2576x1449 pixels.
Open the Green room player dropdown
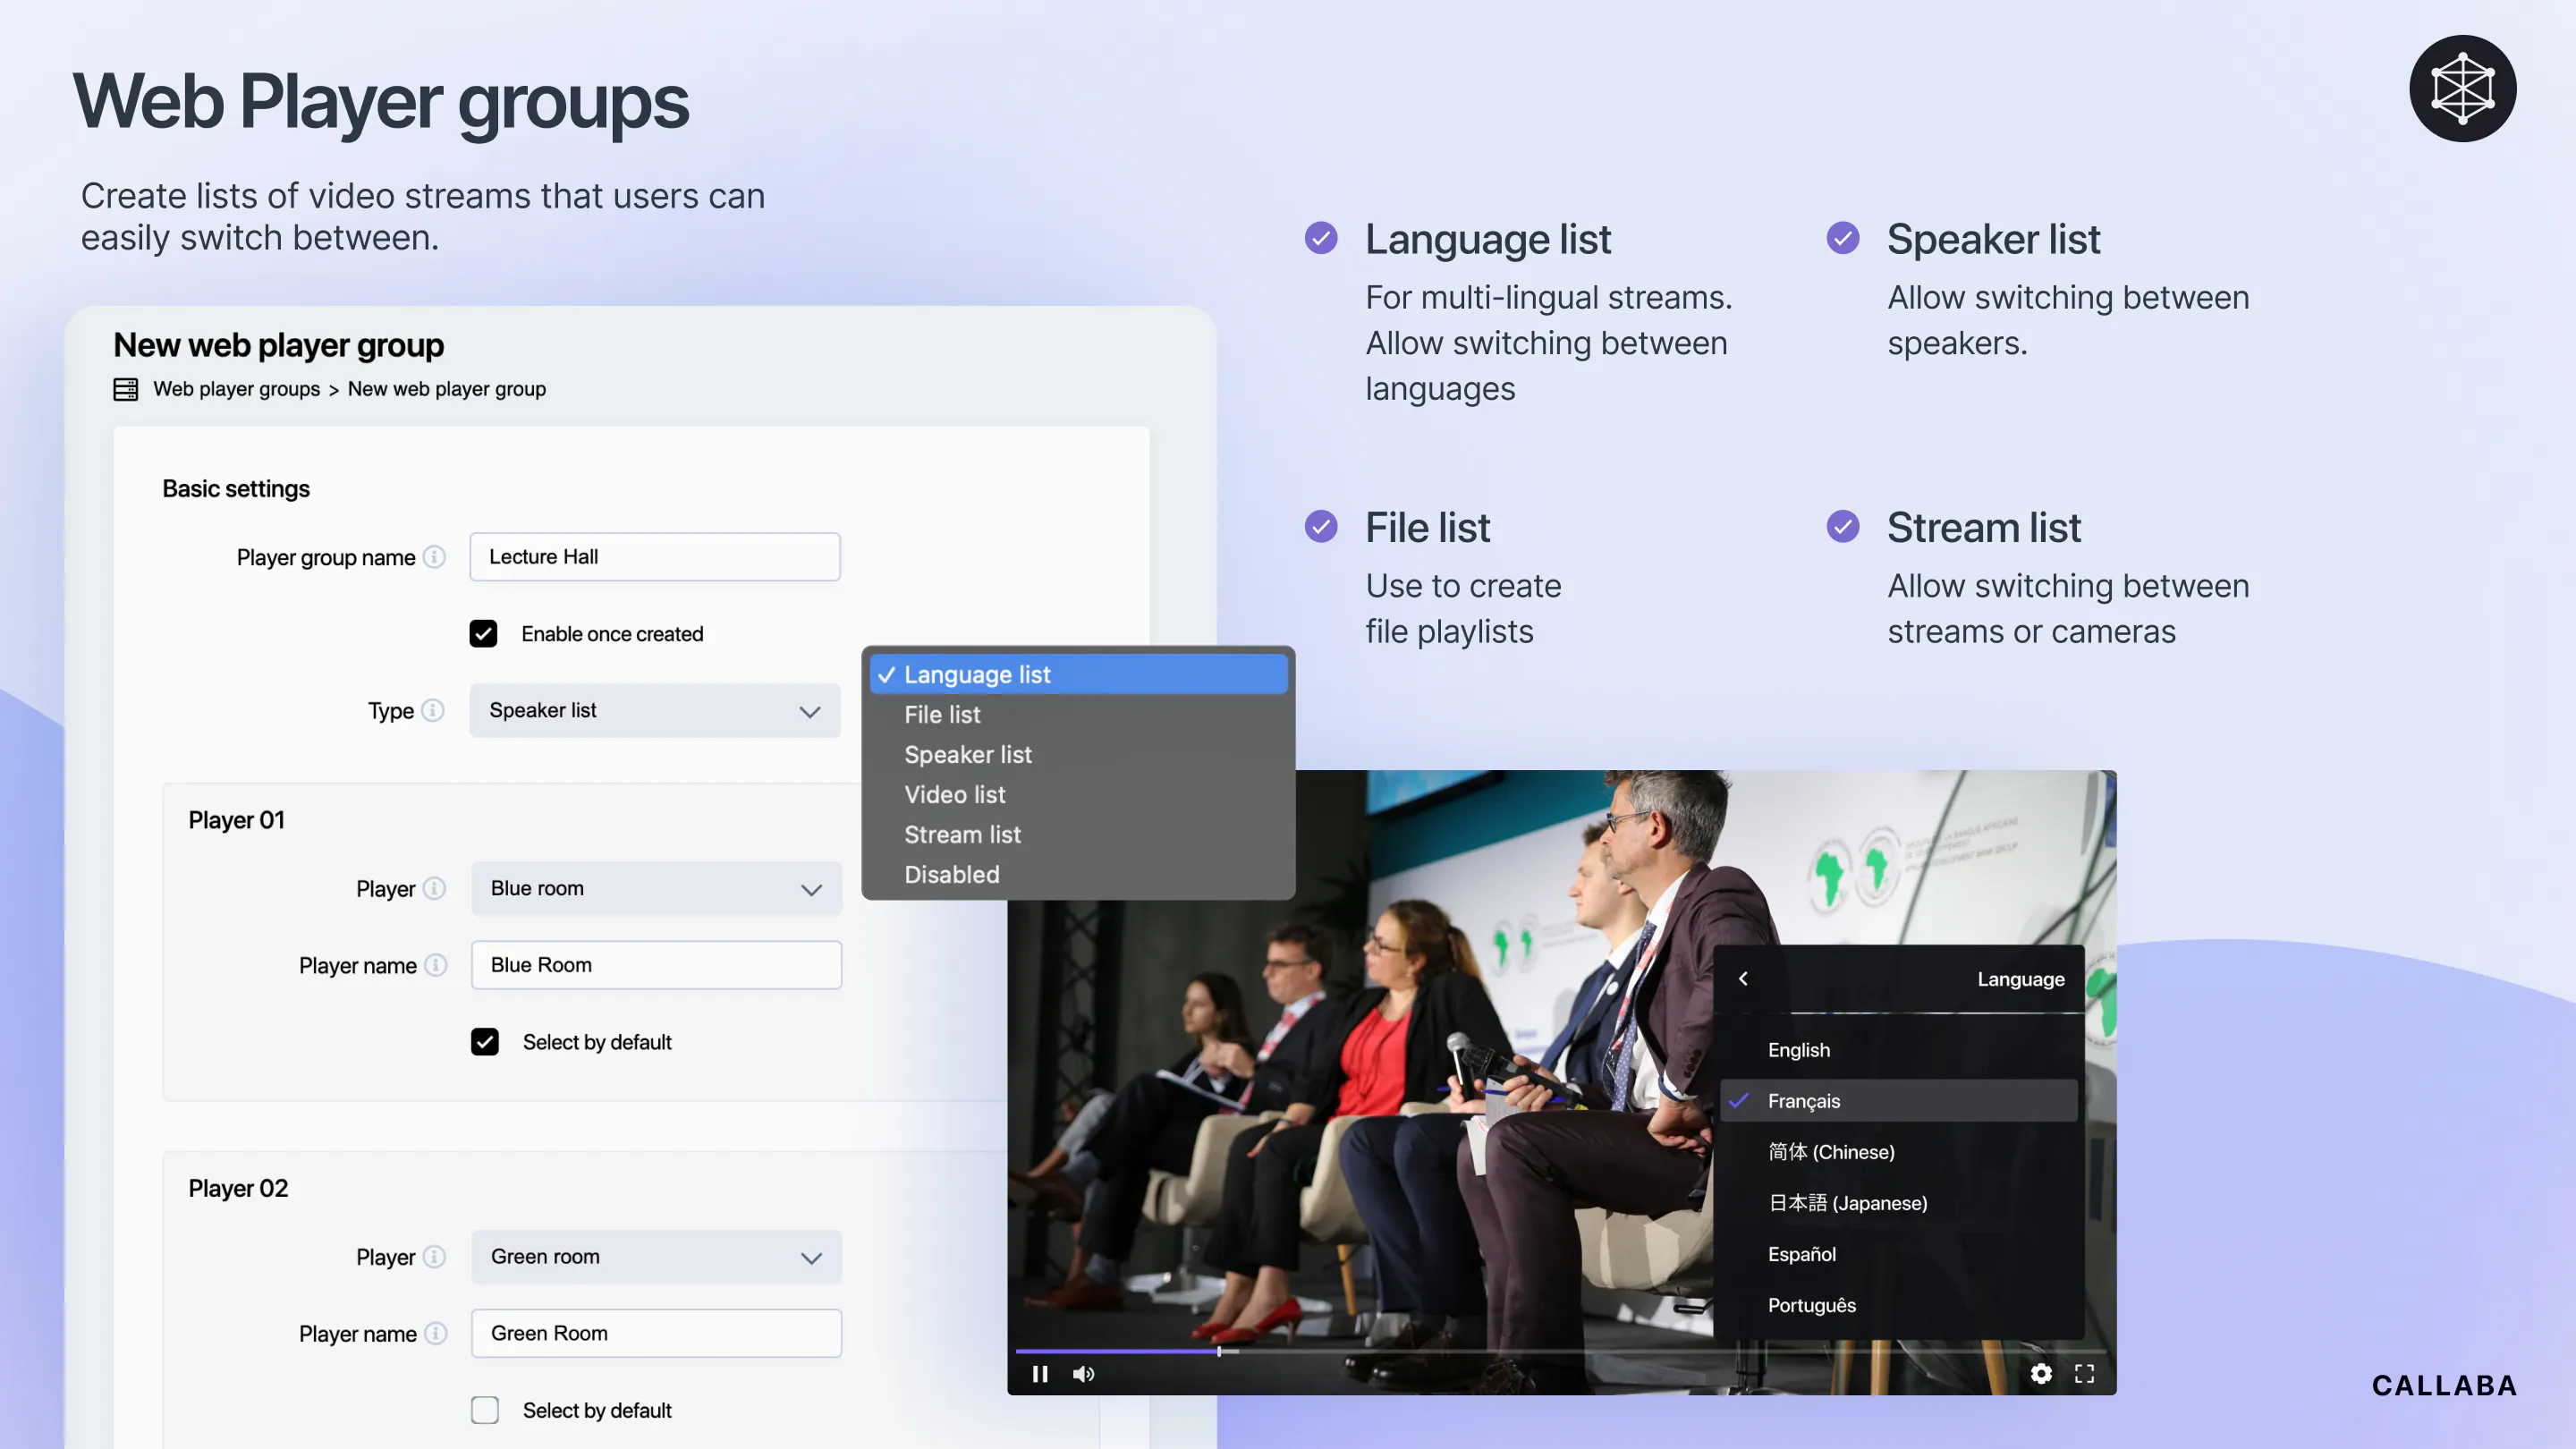point(656,1257)
